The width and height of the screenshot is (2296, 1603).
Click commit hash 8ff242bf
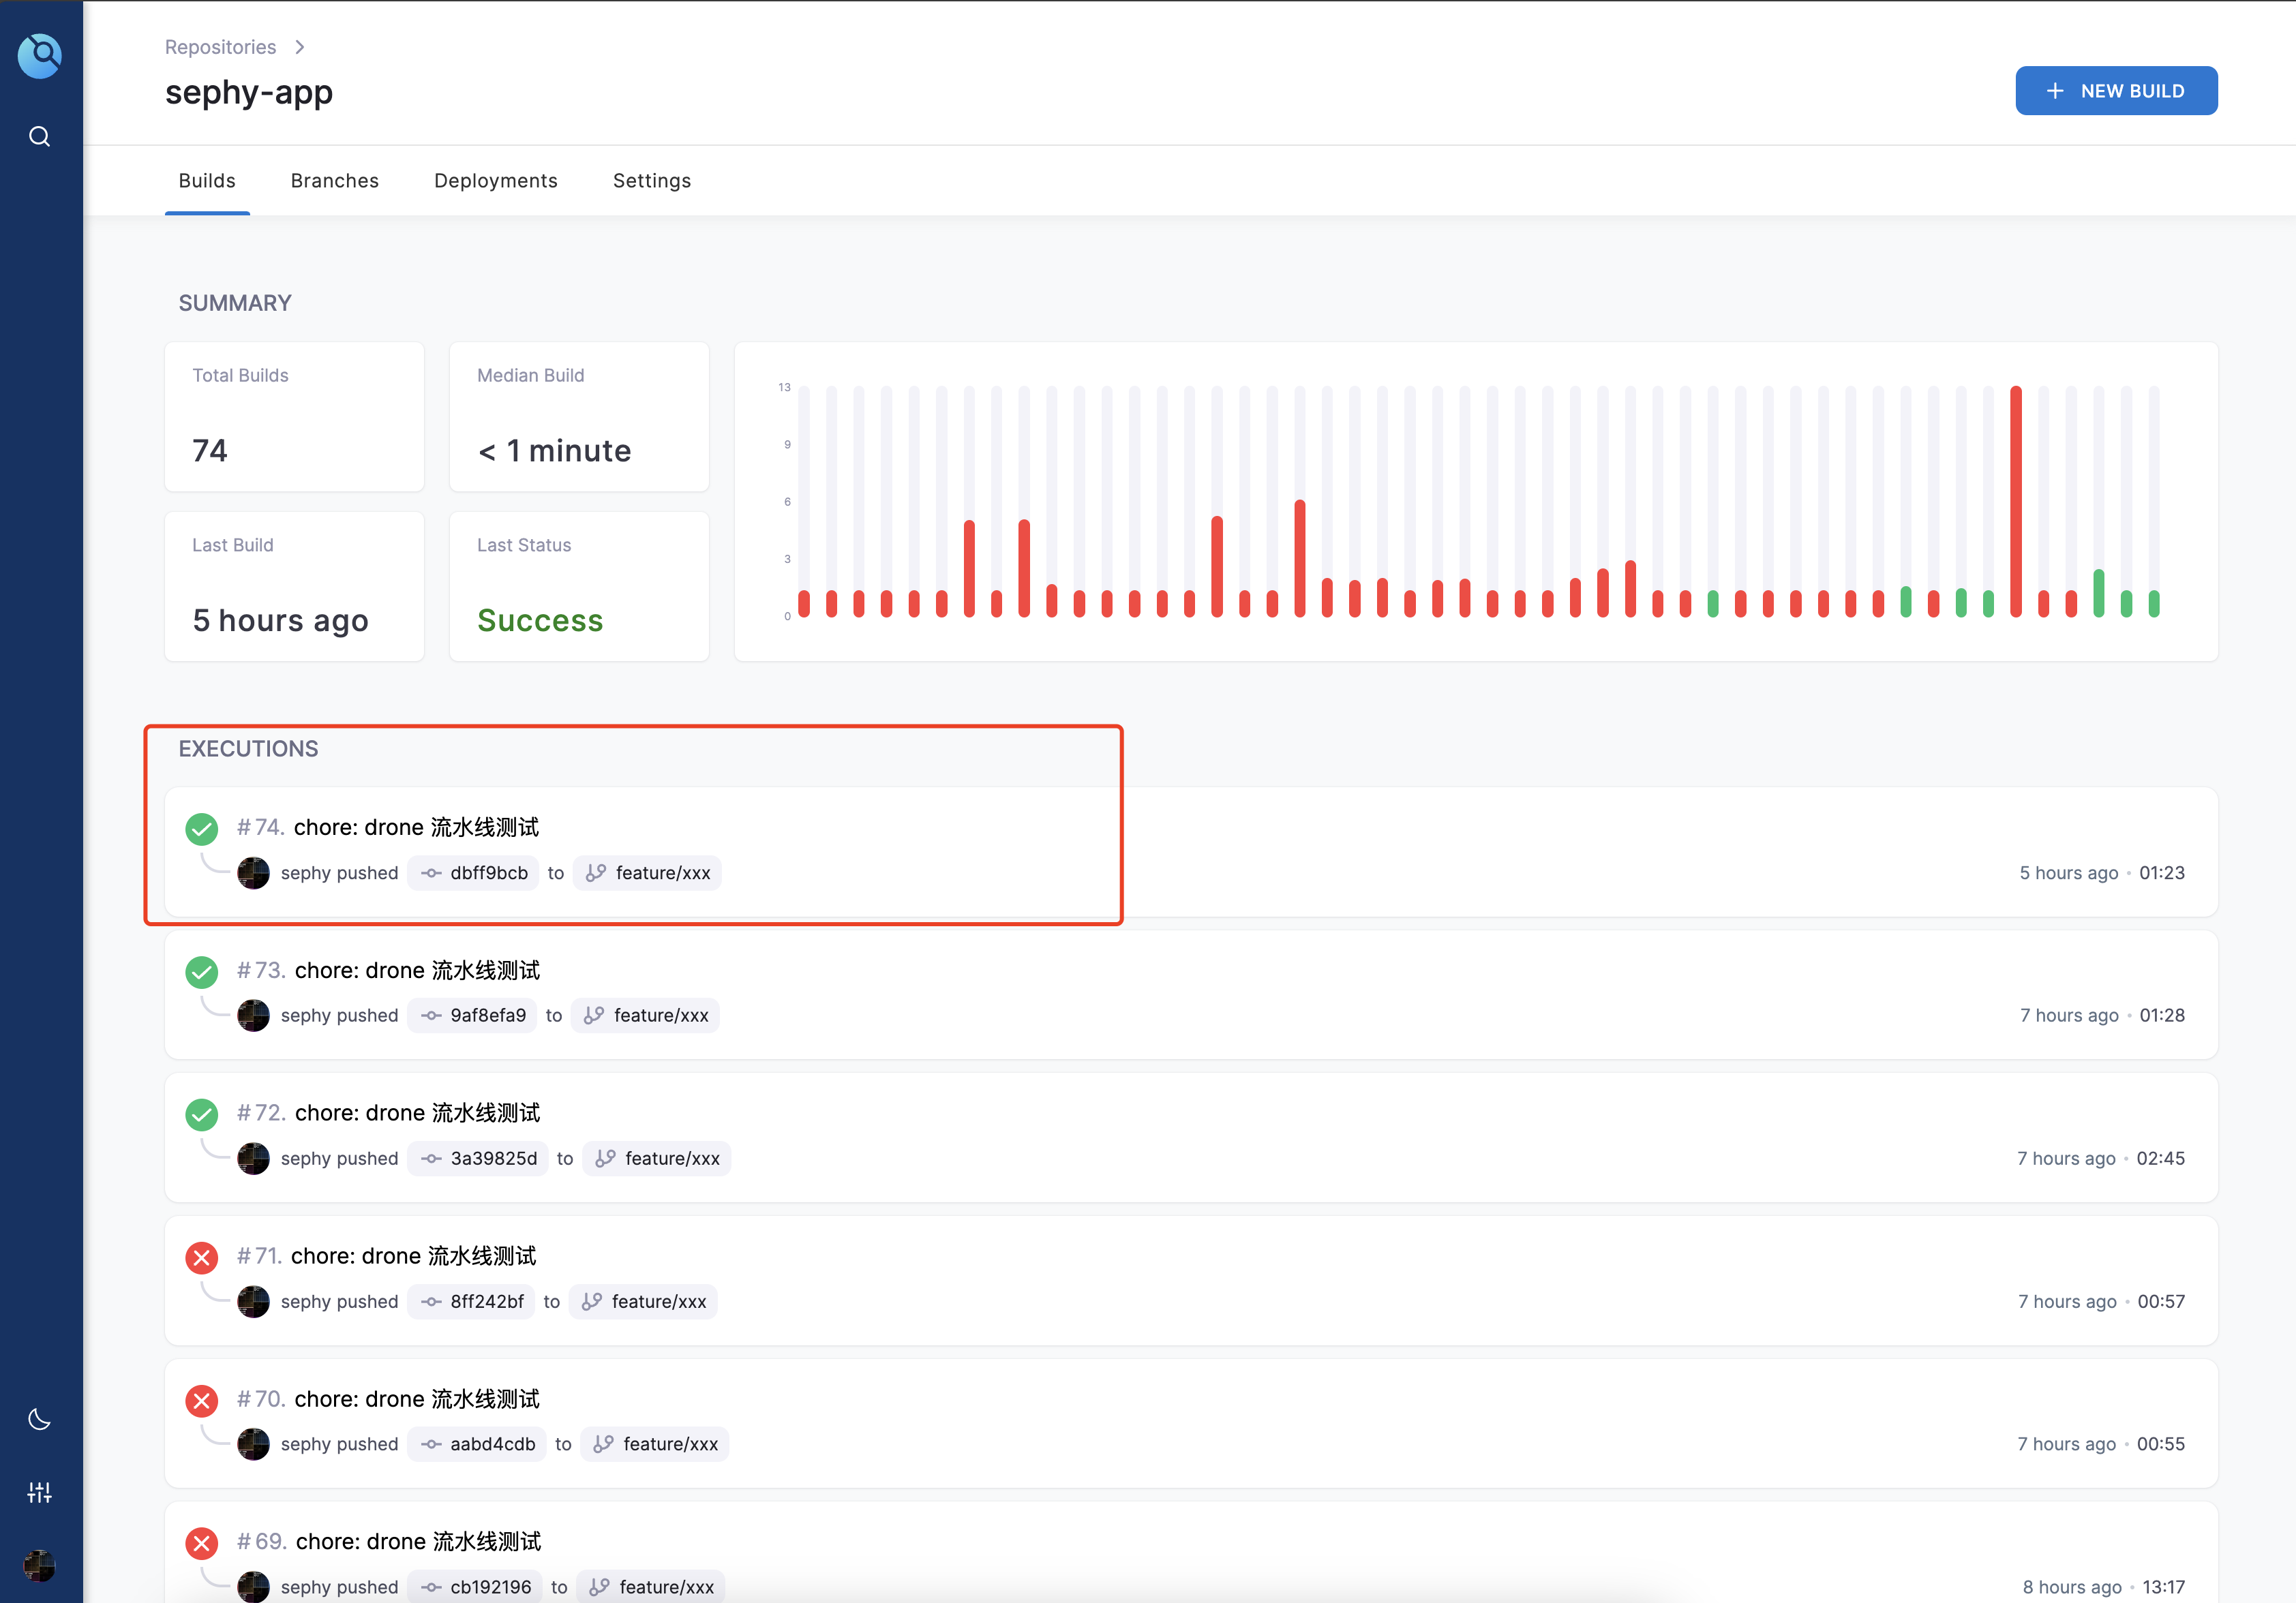tap(487, 1302)
